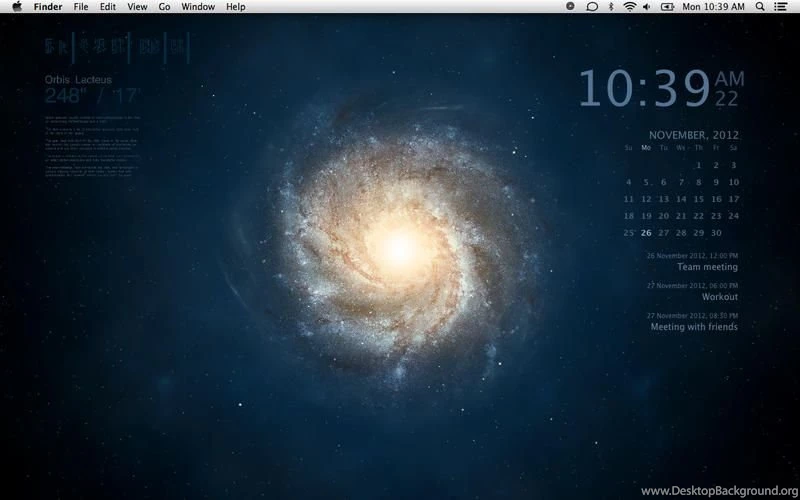Click the large 10:39 desktop clock
Screen dimensions: 800x500
click(x=643, y=88)
